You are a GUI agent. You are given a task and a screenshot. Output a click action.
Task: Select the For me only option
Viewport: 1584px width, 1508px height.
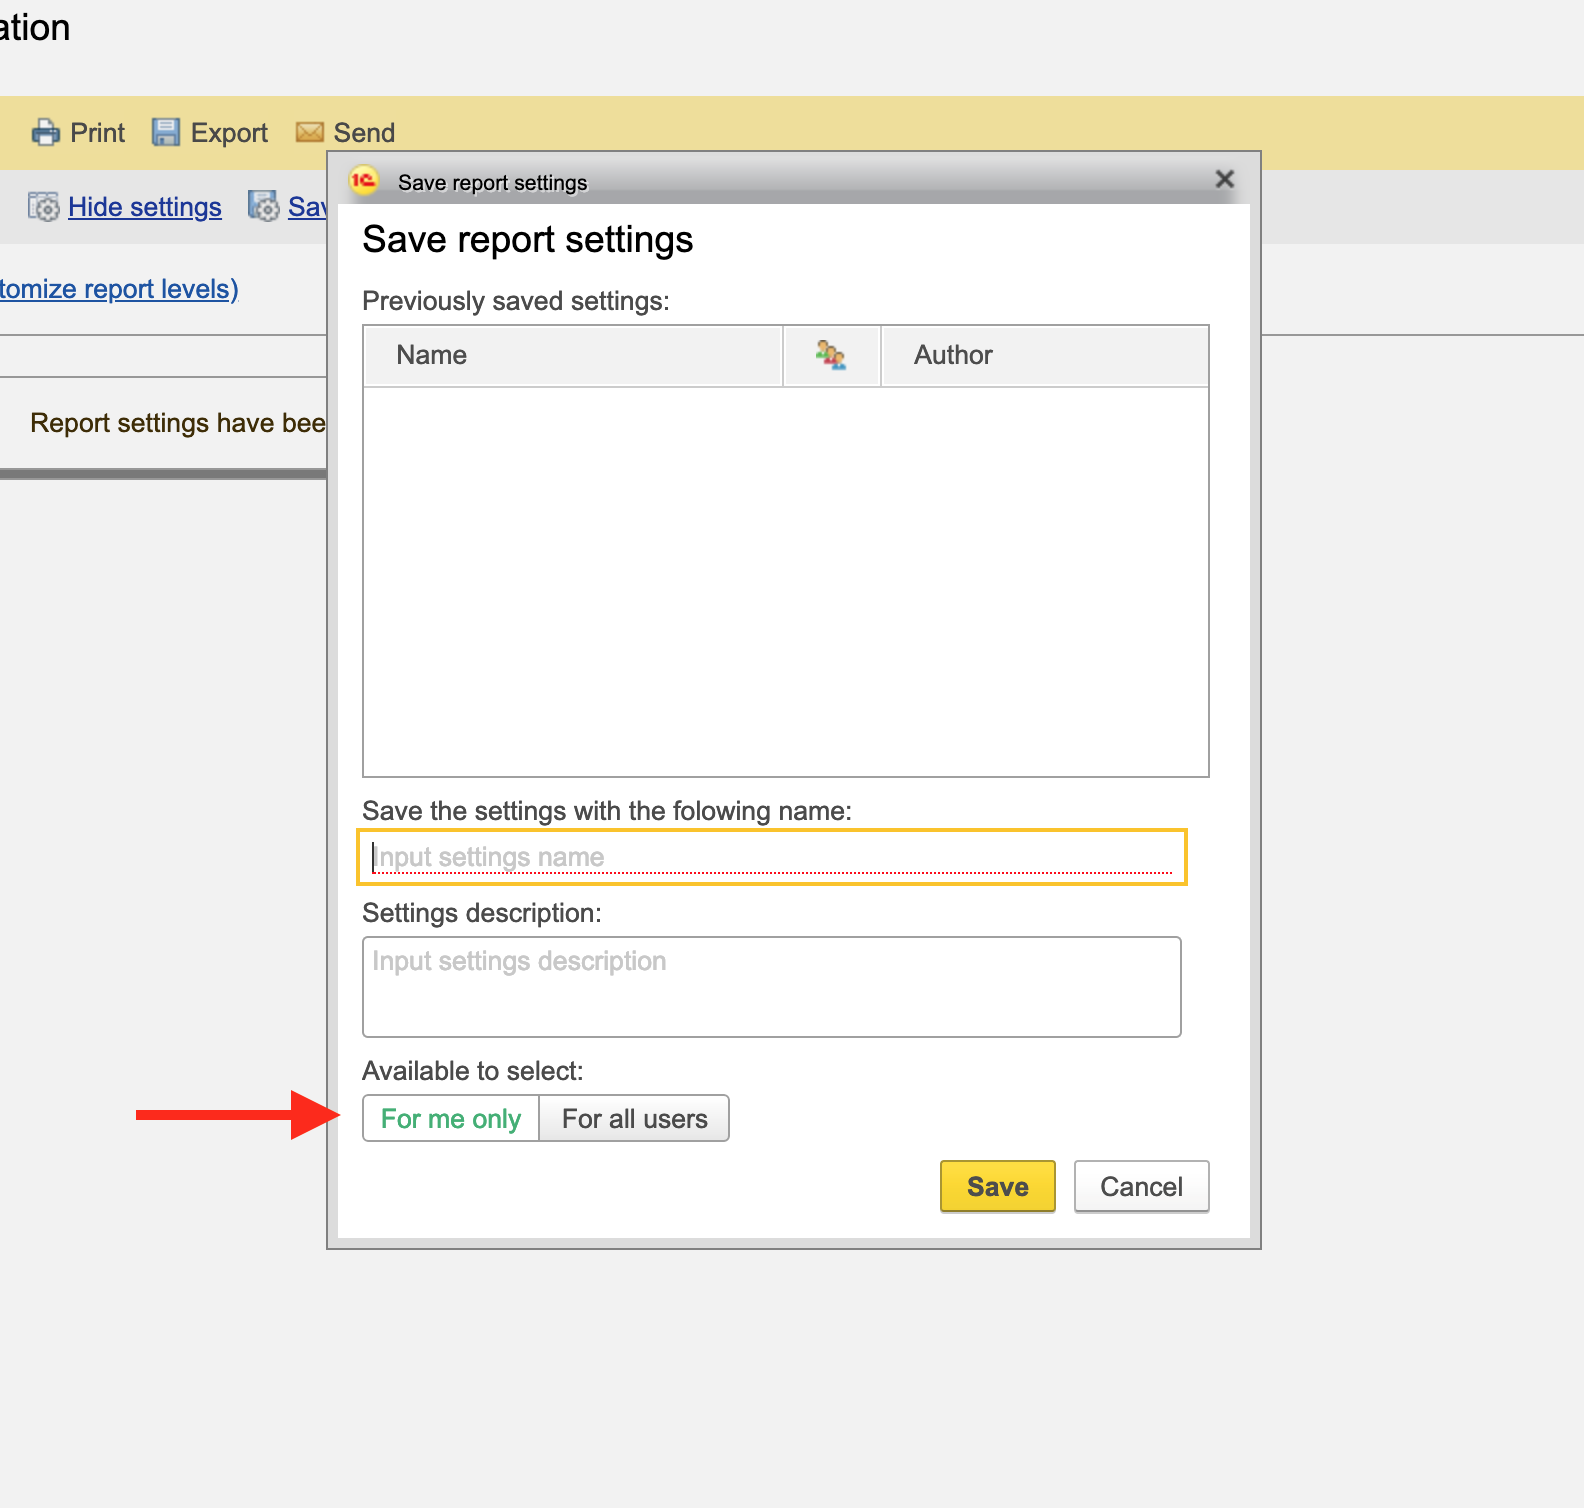point(451,1118)
